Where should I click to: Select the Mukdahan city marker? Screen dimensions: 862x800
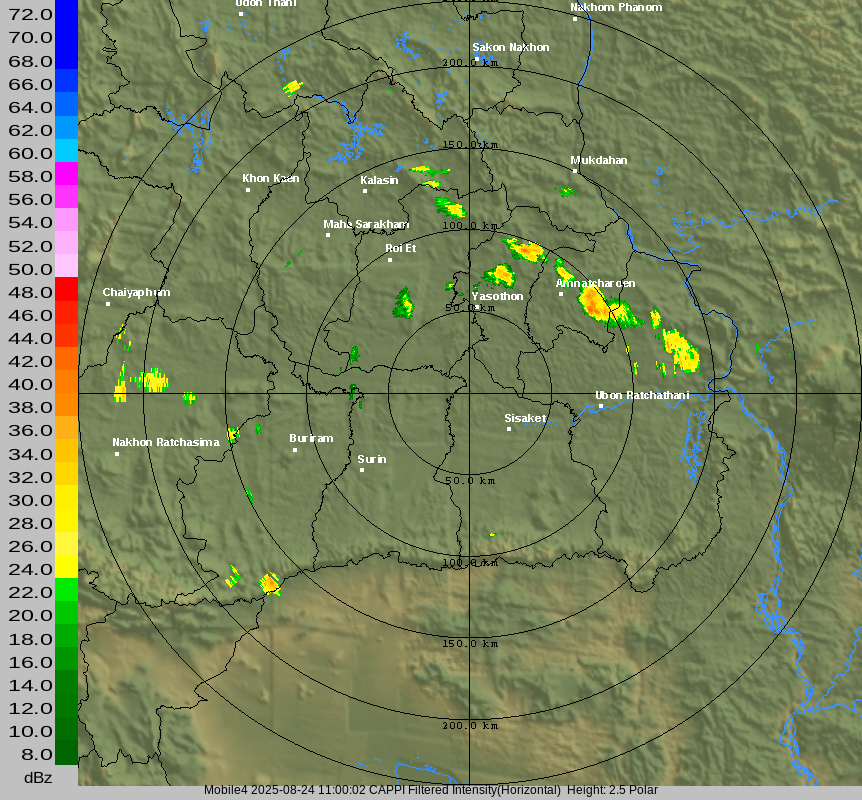pos(575,171)
